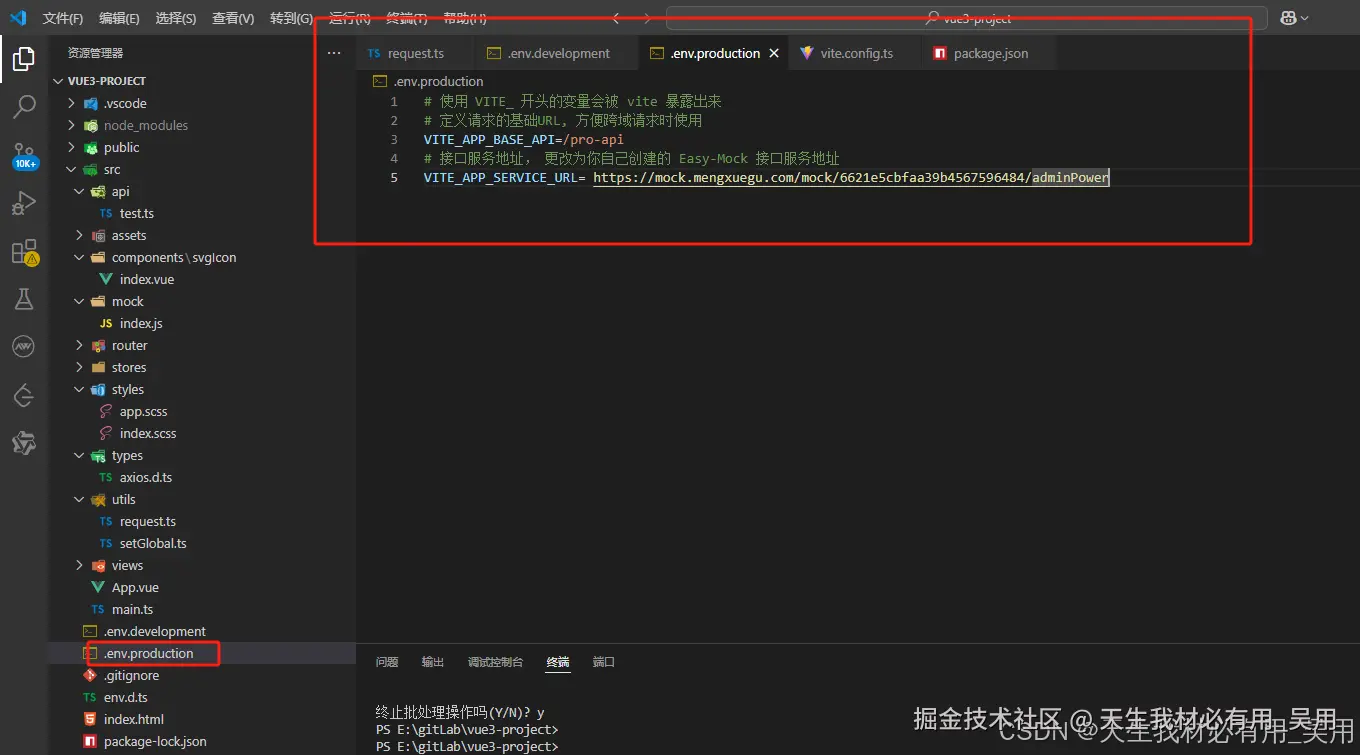Switch to the vite.config.ts tab

(855, 52)
